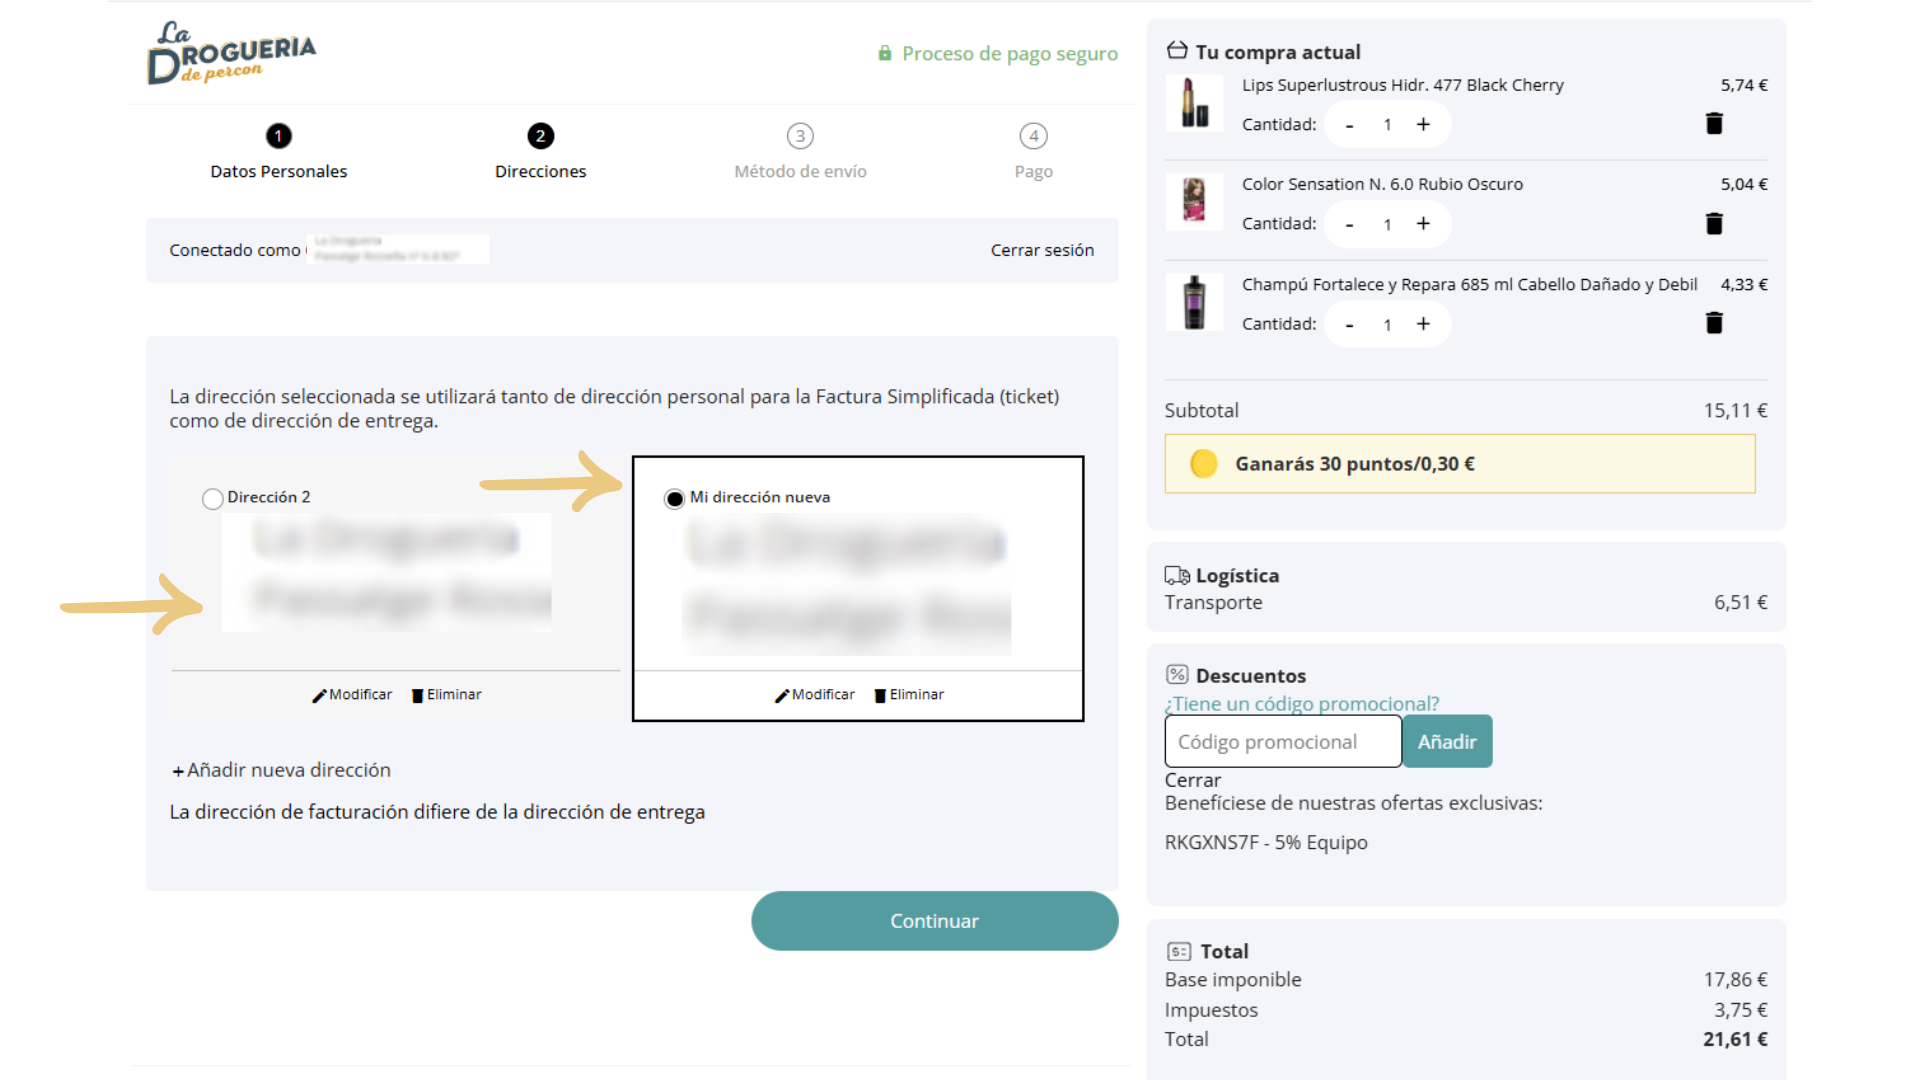This screenshot has width=1920, height=1080.
Task: Click Cerrar sesión link
Action: point(1042,250)
